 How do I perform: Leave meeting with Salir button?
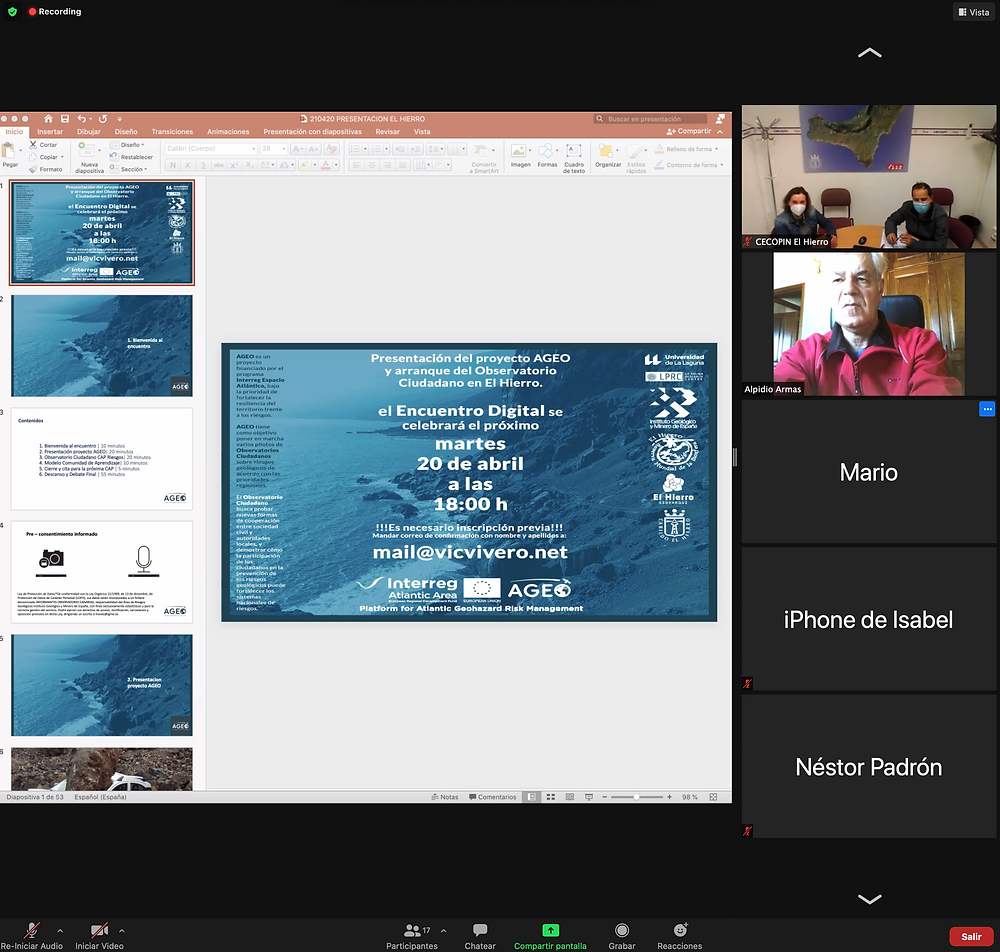point(971,936)
